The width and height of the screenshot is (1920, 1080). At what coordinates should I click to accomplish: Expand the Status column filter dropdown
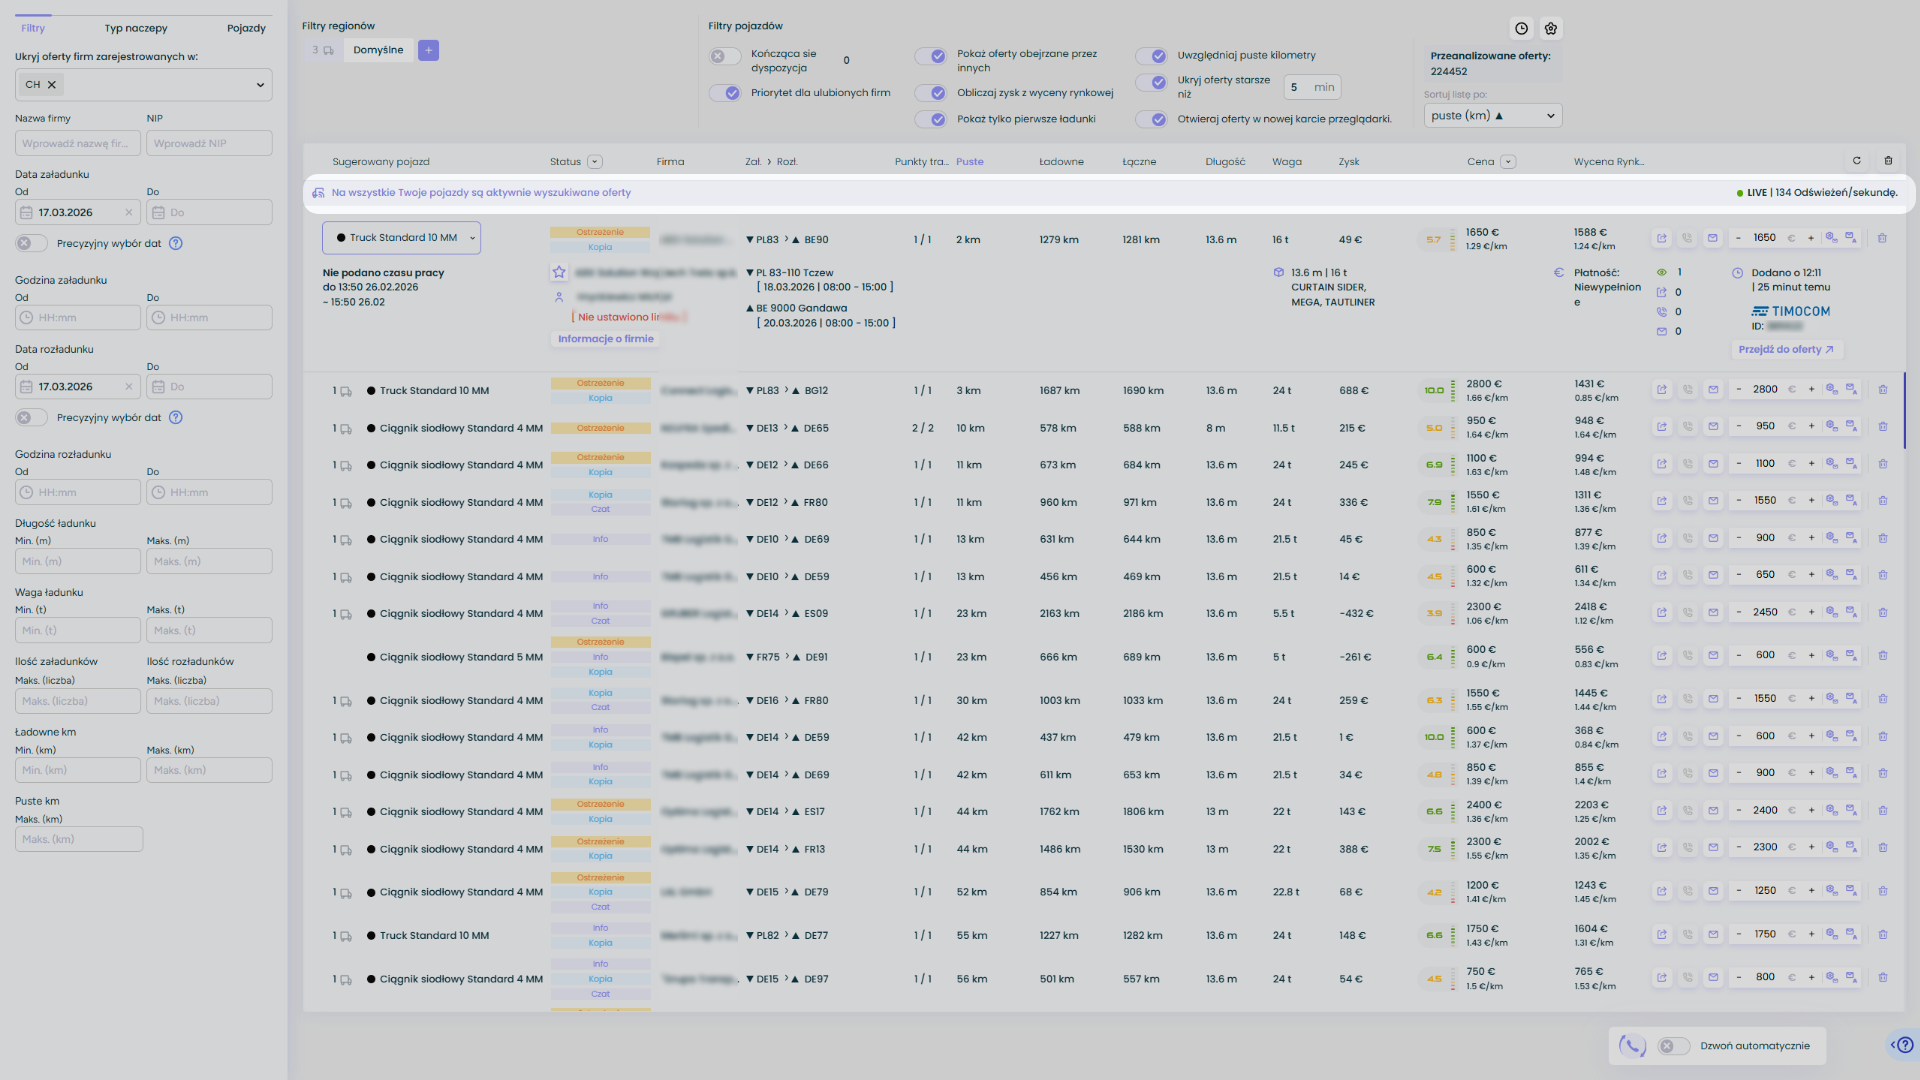coord(595,162)
